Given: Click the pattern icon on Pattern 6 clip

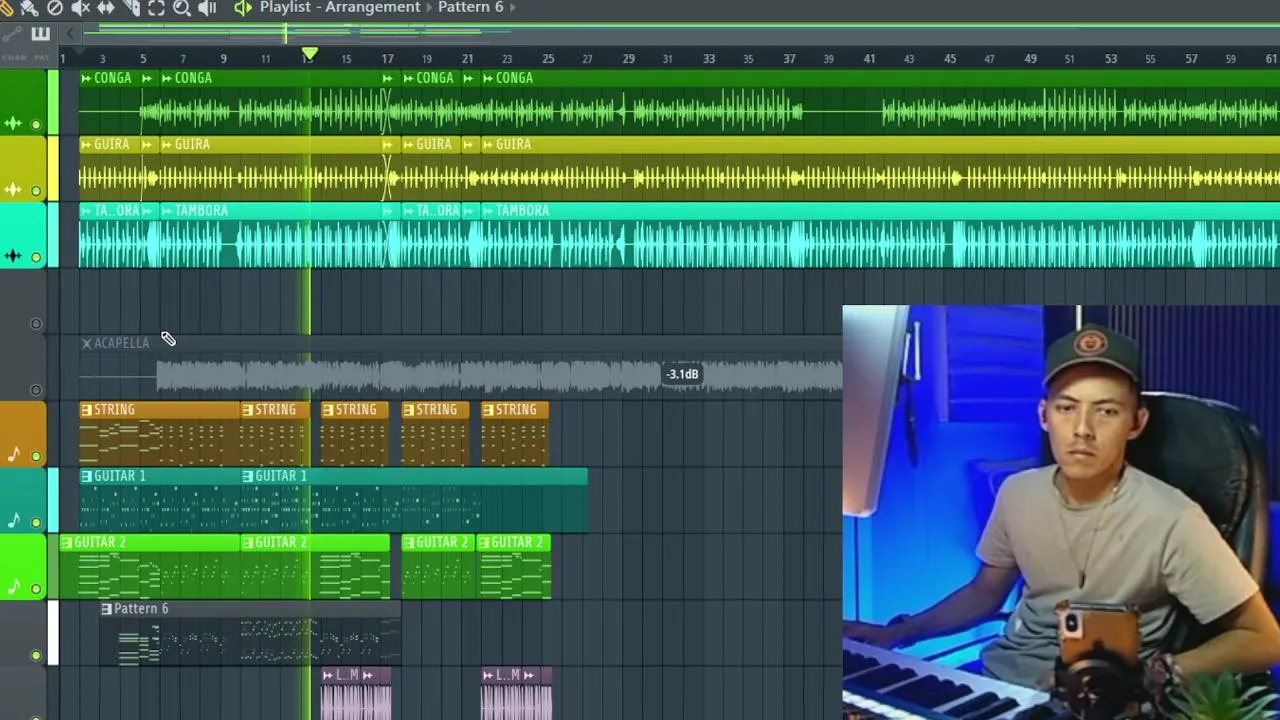Looking at the screenshot, I should point(106,609).
